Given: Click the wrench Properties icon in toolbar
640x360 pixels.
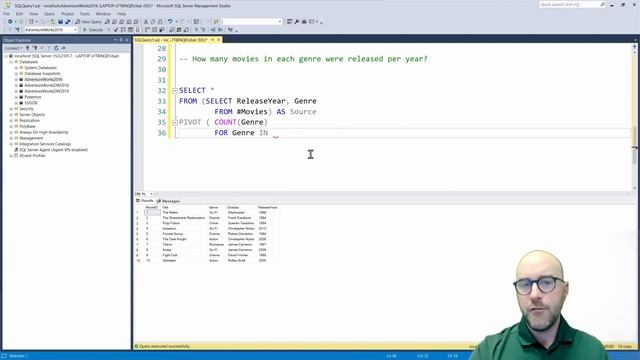Looking at the screenshot, I should pos(297,22).
